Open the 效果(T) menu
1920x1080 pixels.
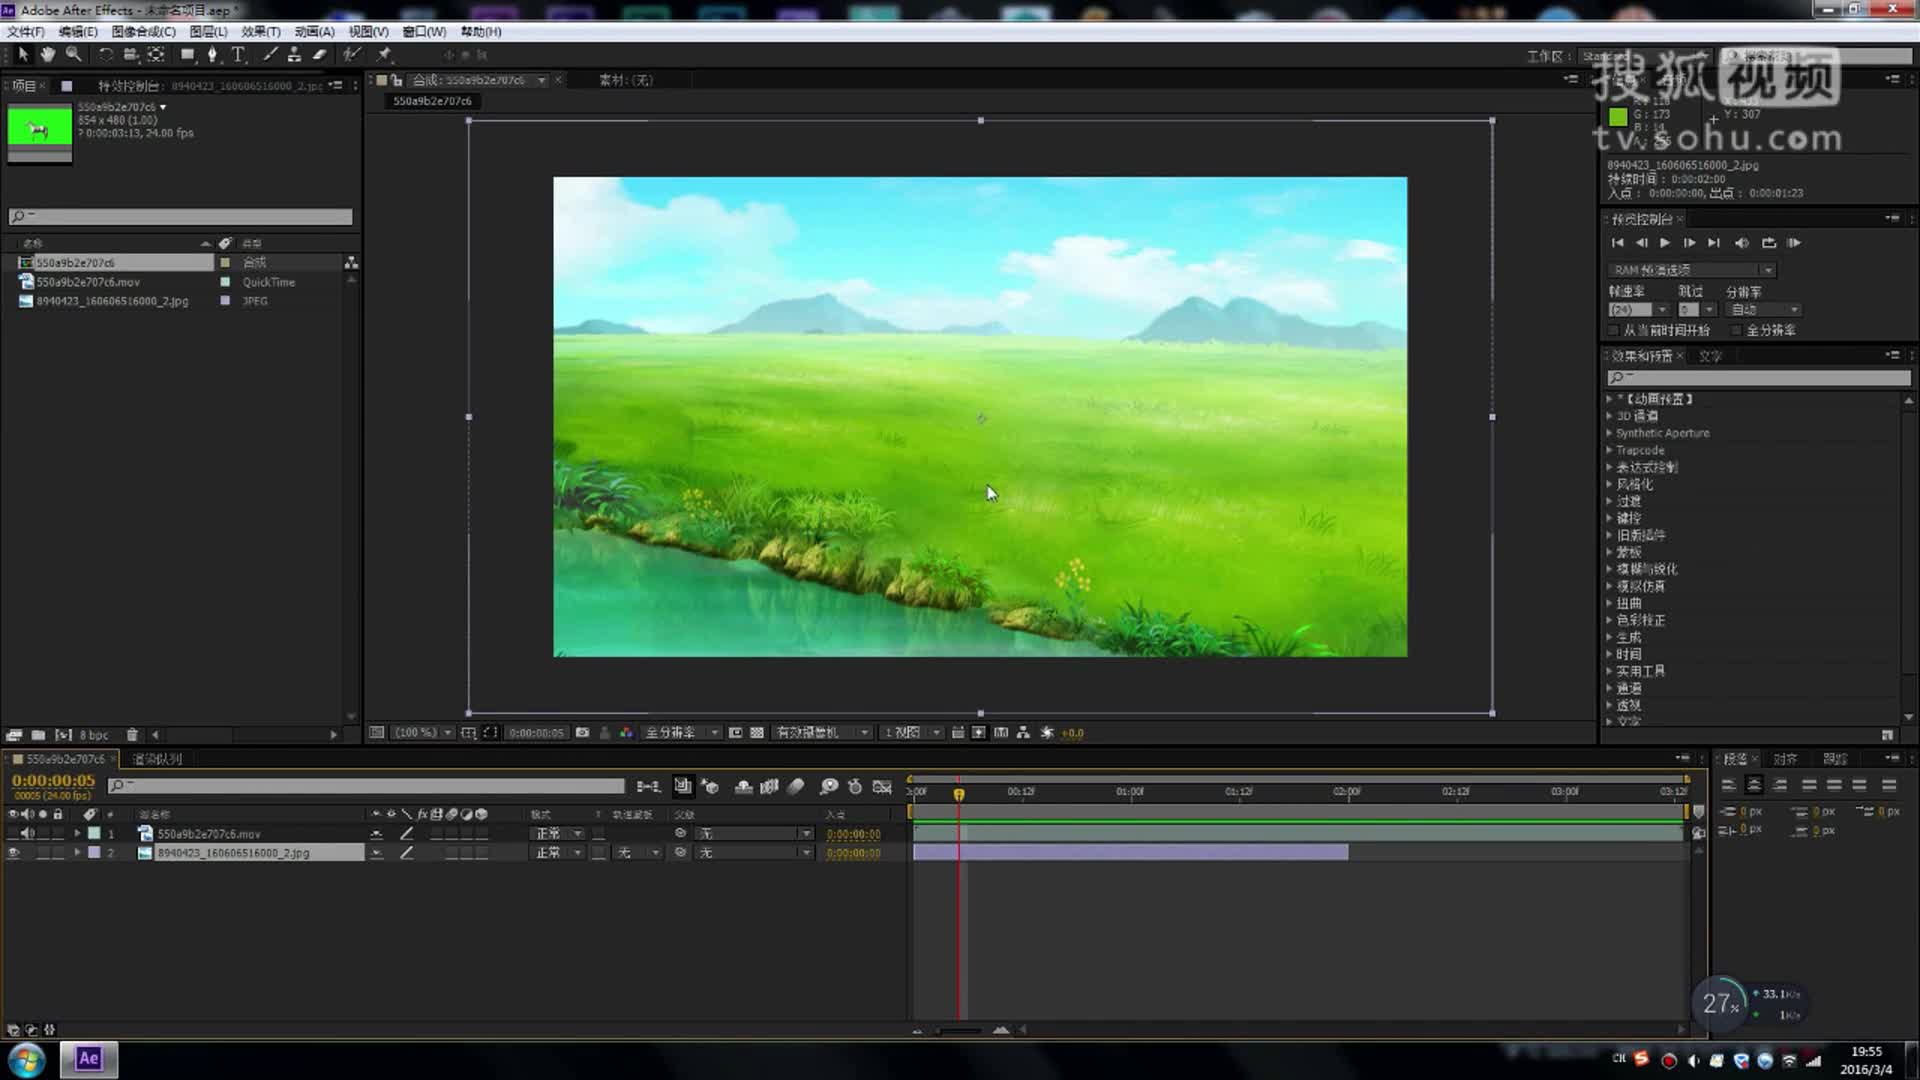(260, 32)
